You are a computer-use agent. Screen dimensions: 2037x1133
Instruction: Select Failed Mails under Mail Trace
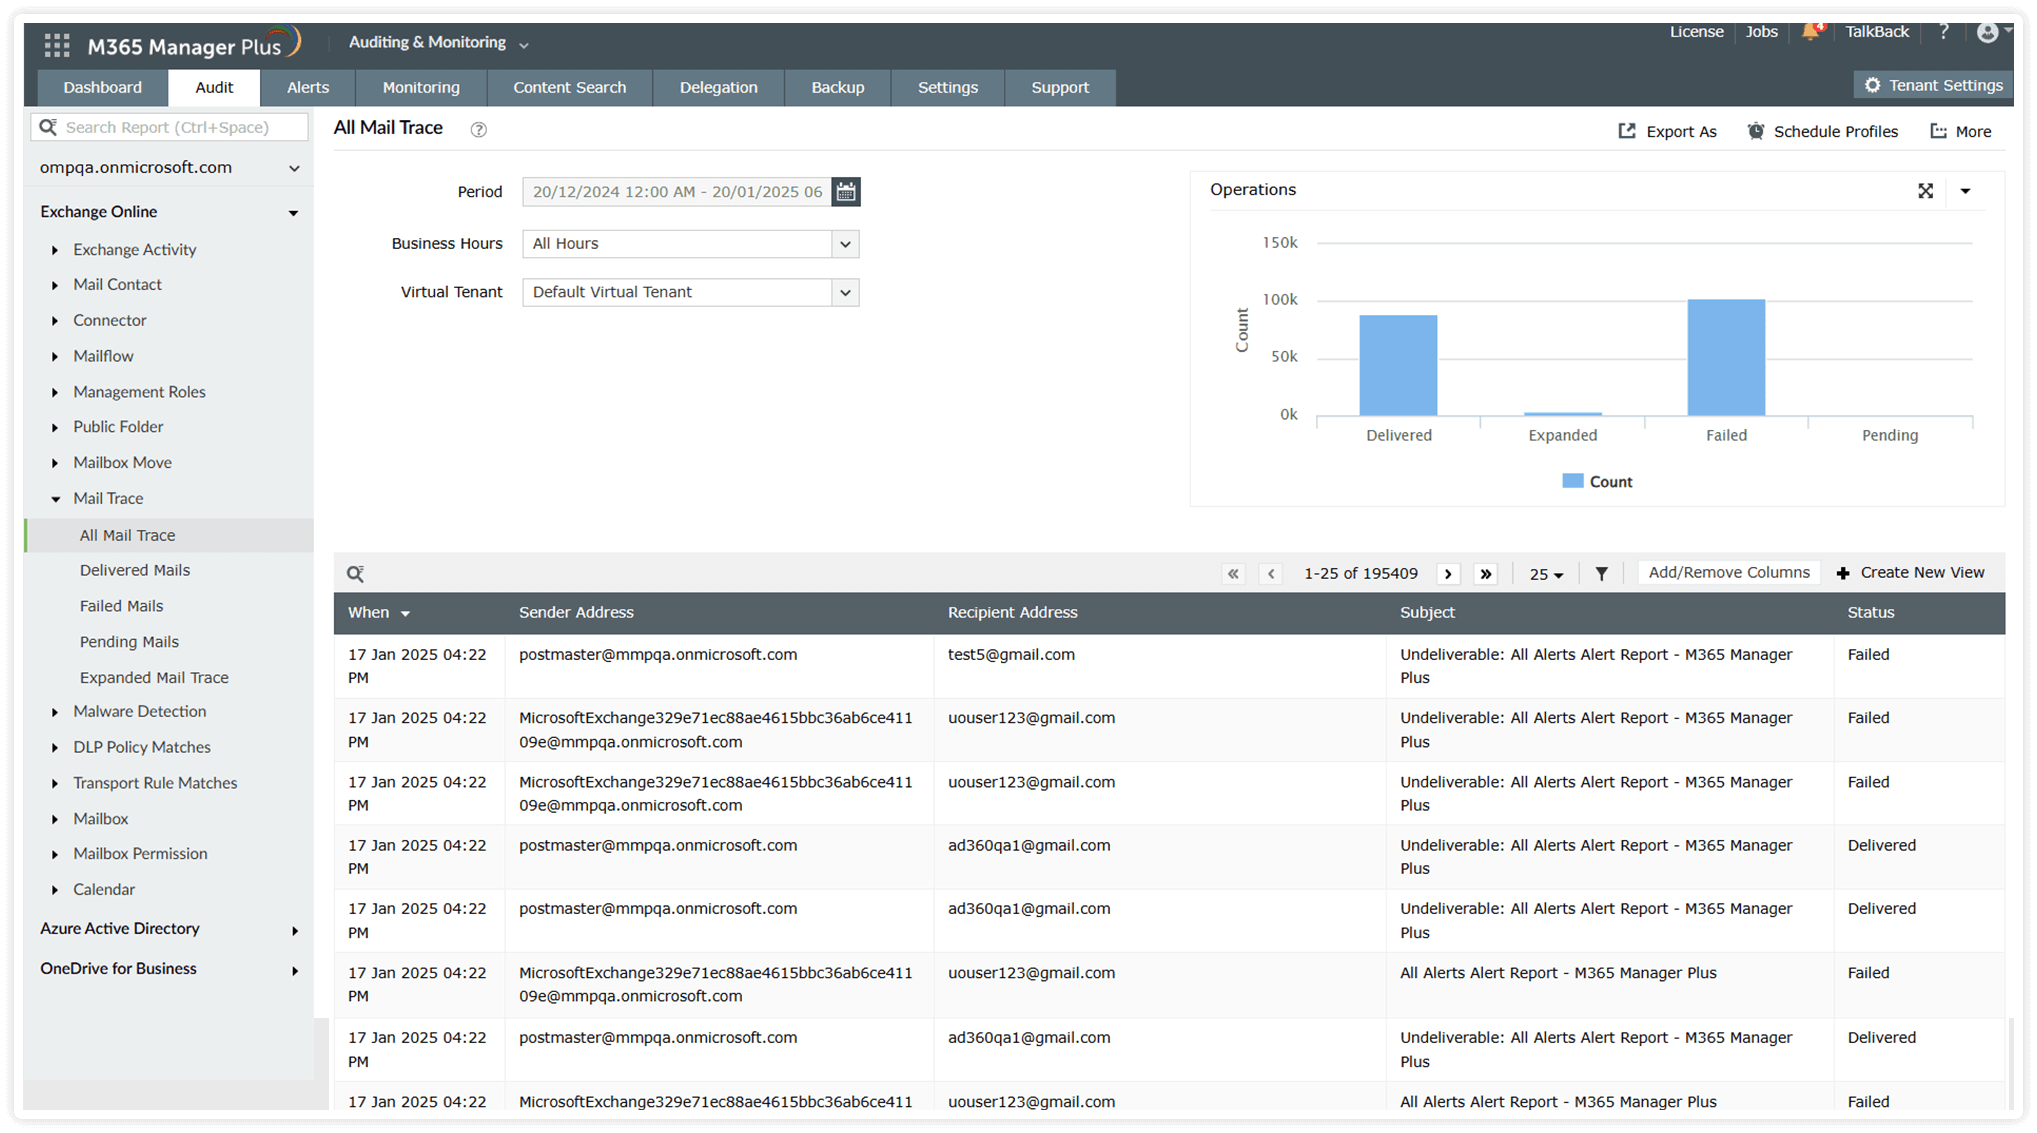(121, 605)
